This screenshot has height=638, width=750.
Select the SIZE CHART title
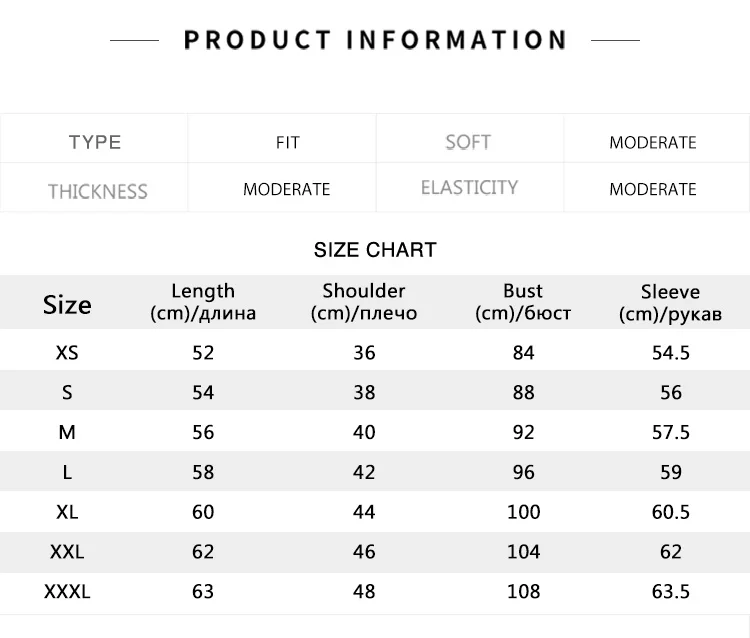point(375,250)
